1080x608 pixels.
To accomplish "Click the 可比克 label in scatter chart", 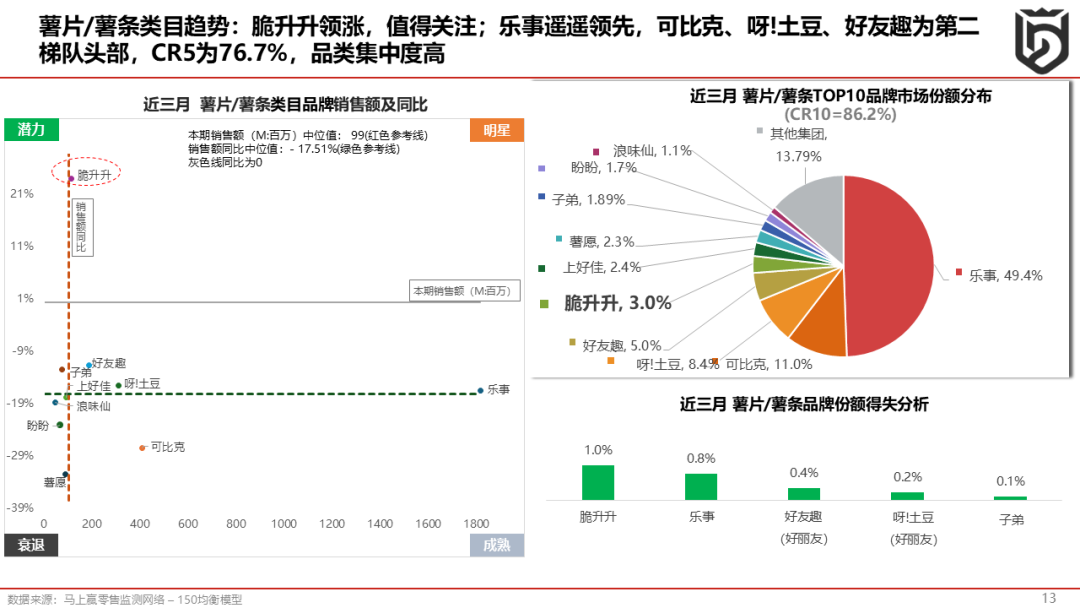I will pyautogui.click(x=167, y=447).
